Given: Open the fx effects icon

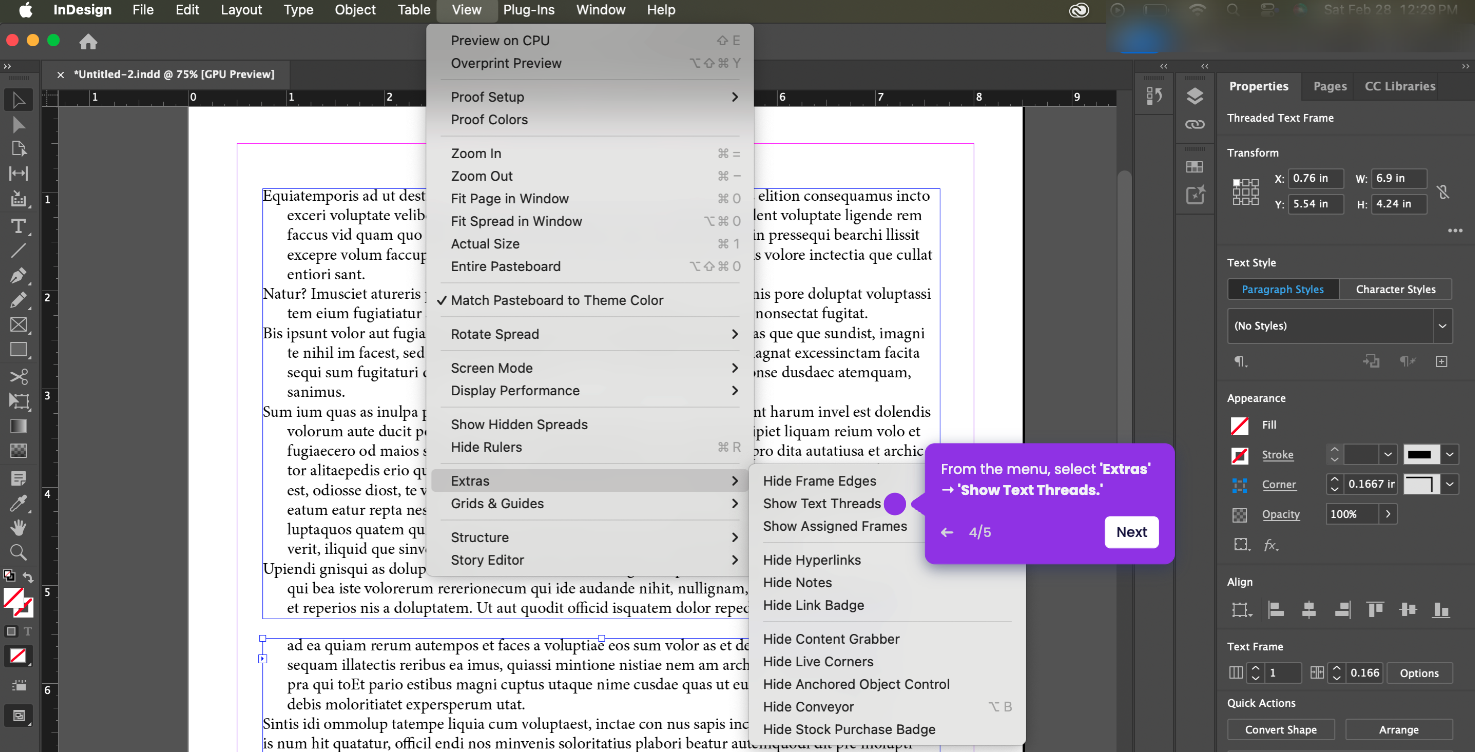Looking at the screenshot, I should pos(1271,545).
